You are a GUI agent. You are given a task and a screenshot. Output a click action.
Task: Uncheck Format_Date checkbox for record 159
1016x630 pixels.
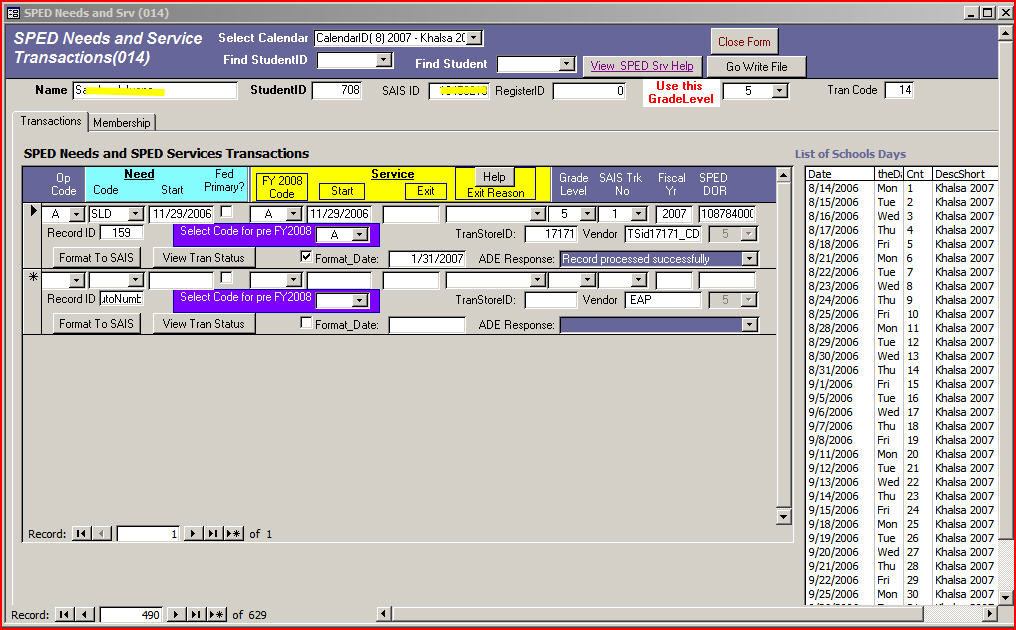(306, 257)
